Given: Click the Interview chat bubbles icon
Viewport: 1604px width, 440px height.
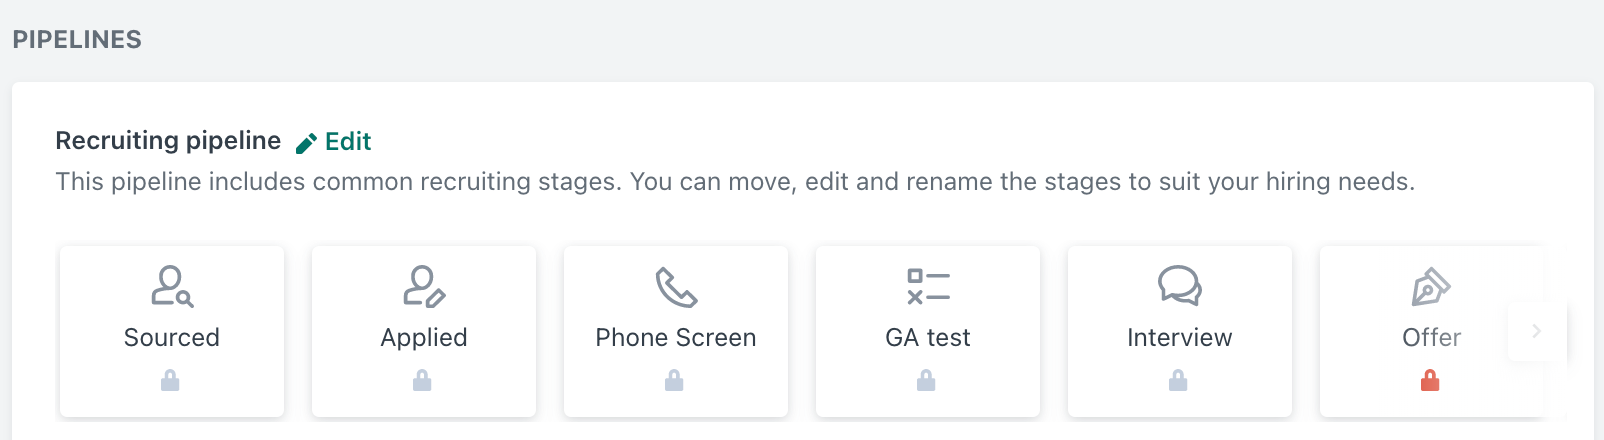Looking at the screenshot, I should (1180, 286).
